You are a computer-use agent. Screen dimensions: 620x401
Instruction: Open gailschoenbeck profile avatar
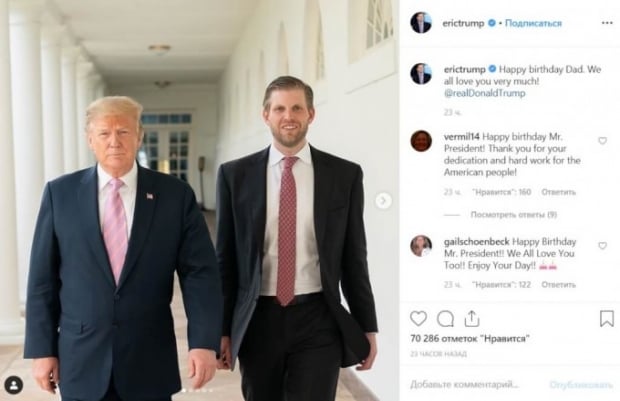click(x=421, y=246)
